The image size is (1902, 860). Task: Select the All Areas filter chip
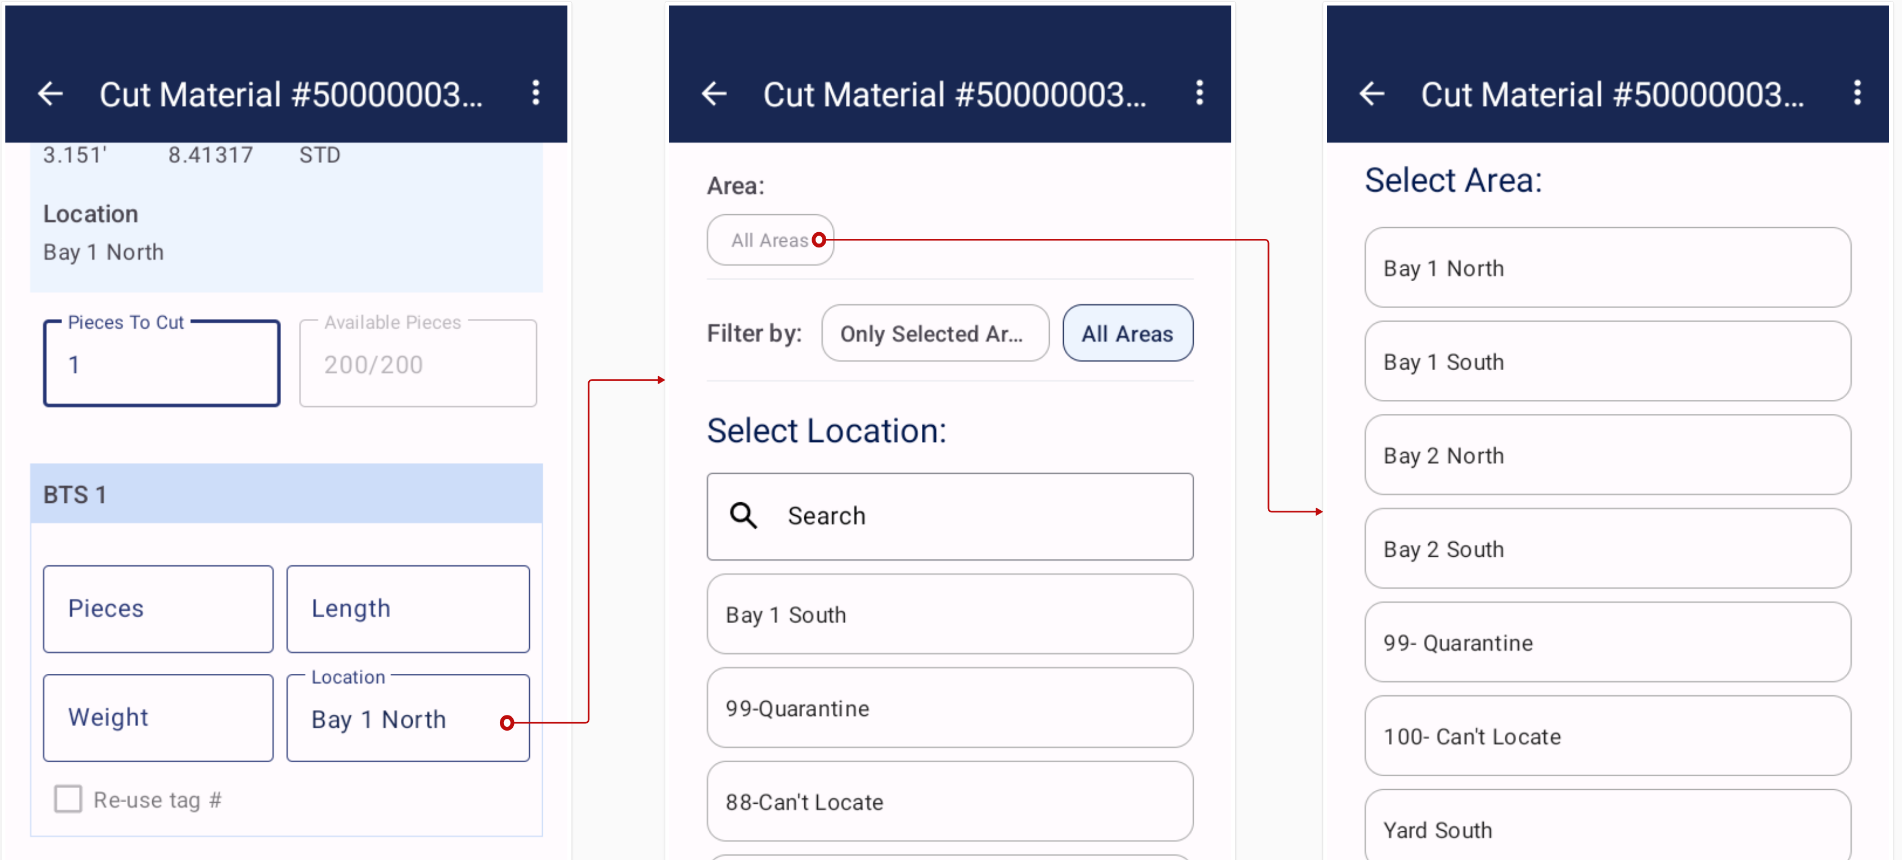pos(1127,333)
